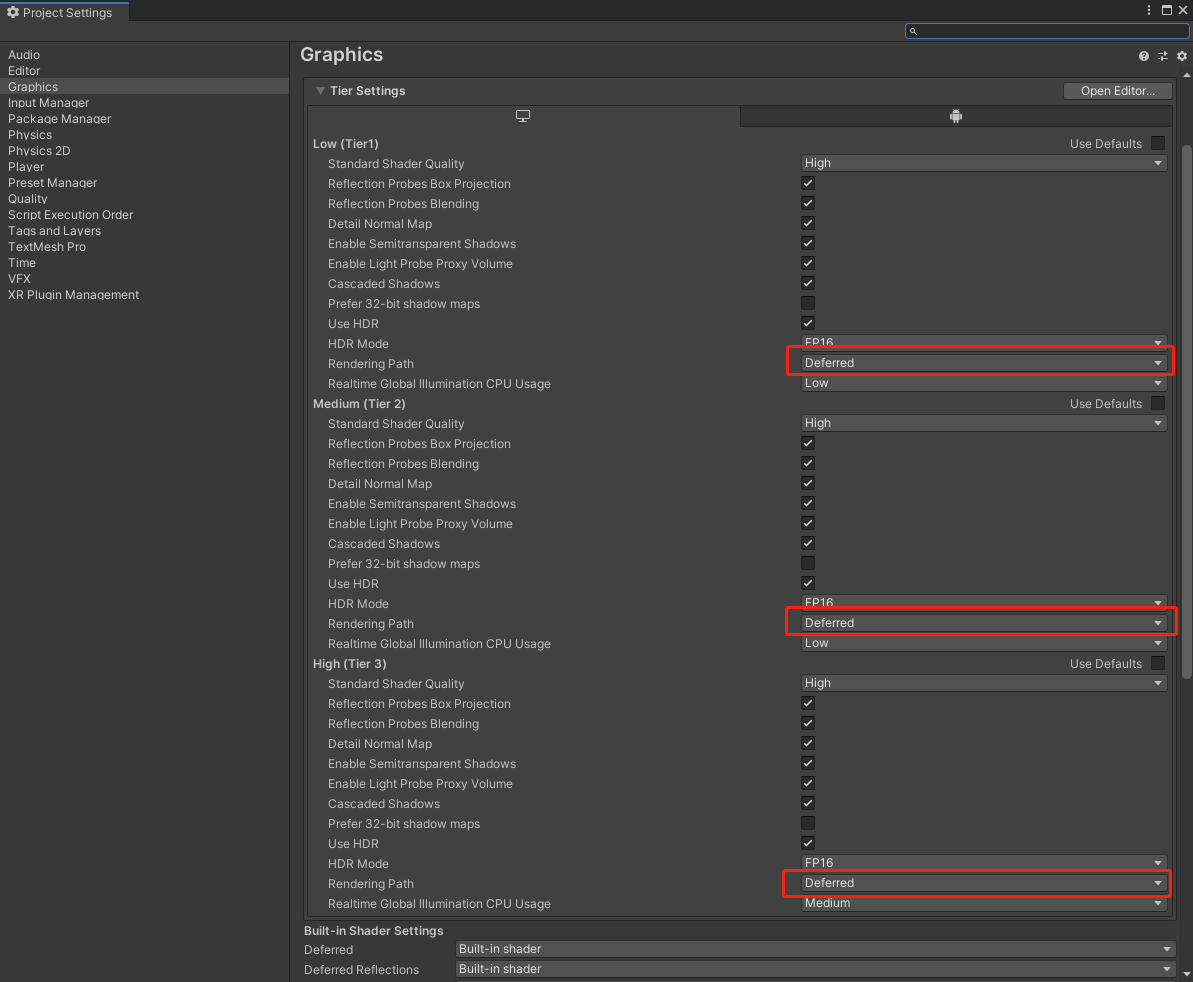Switch to the Android platform tab
Image resolution: width=1193 pixels, height=982 pixels.
pos(956,116)
